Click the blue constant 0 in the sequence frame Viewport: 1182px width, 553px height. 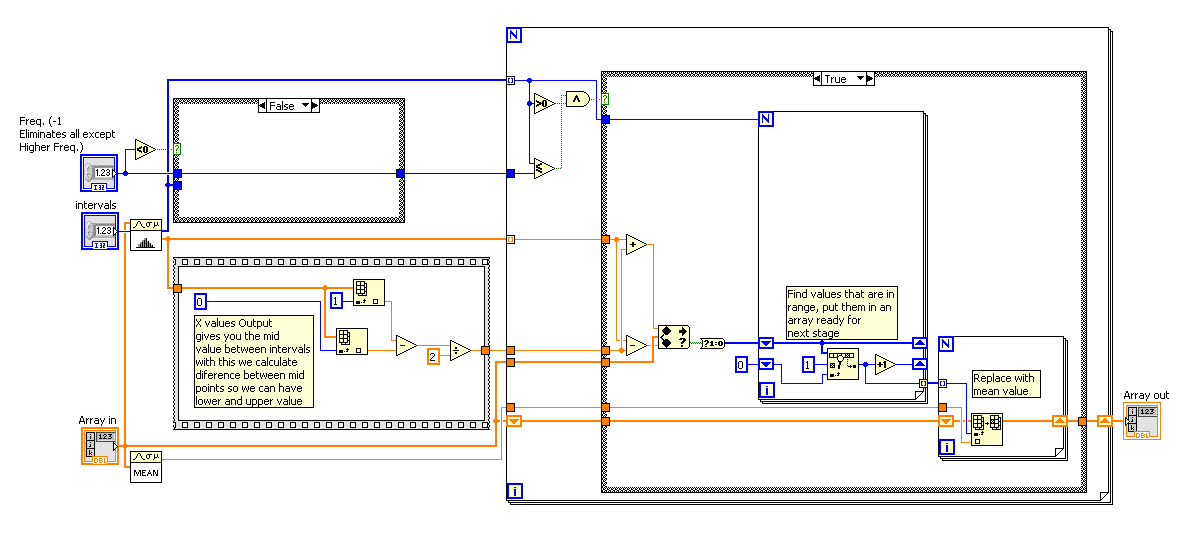click(x=200, y=301)
